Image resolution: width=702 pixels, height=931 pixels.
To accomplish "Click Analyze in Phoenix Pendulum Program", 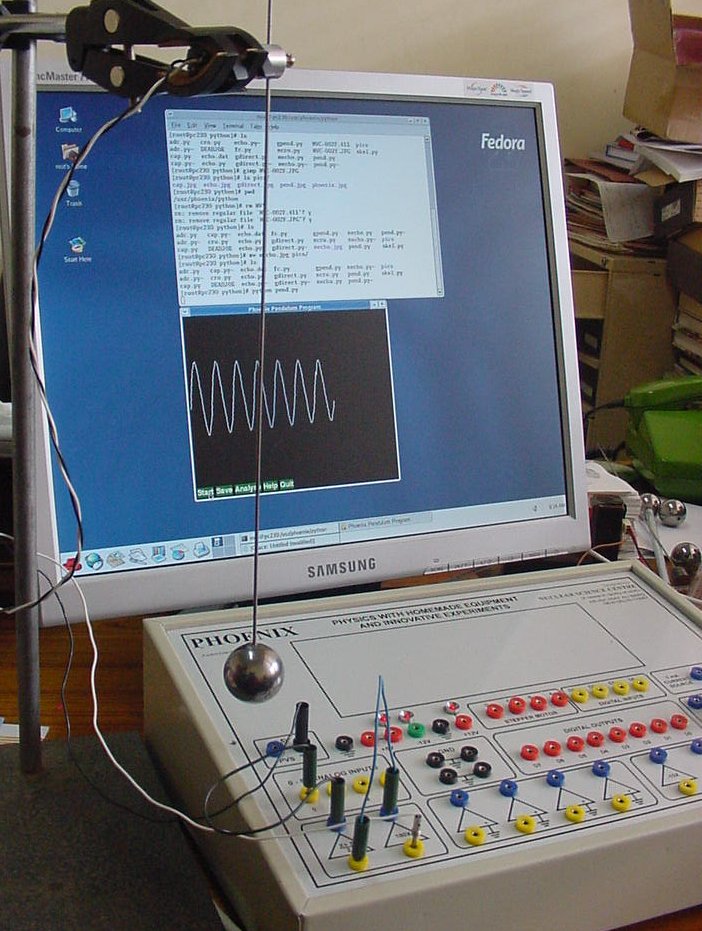I will coord(248,489).
